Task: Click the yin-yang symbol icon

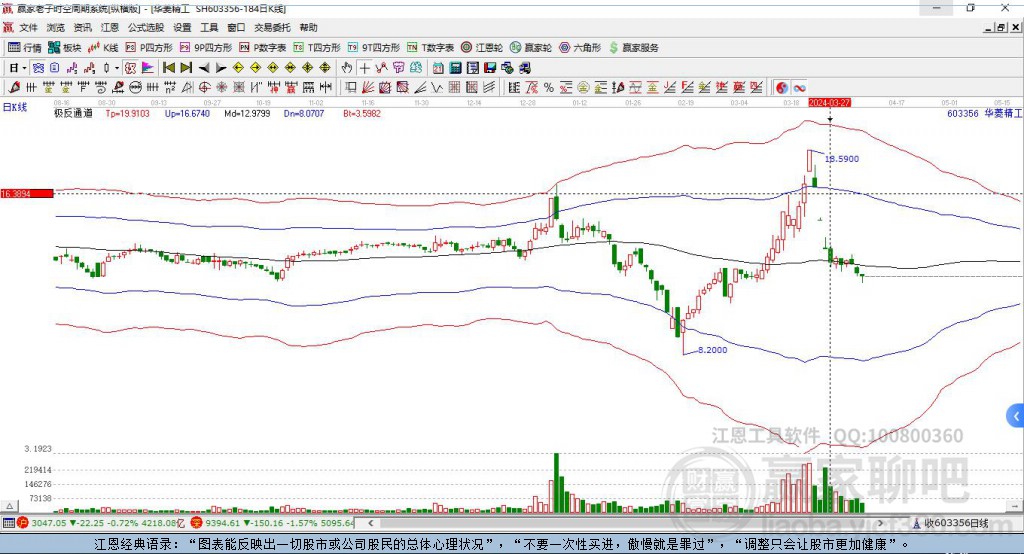Action: 782,88
